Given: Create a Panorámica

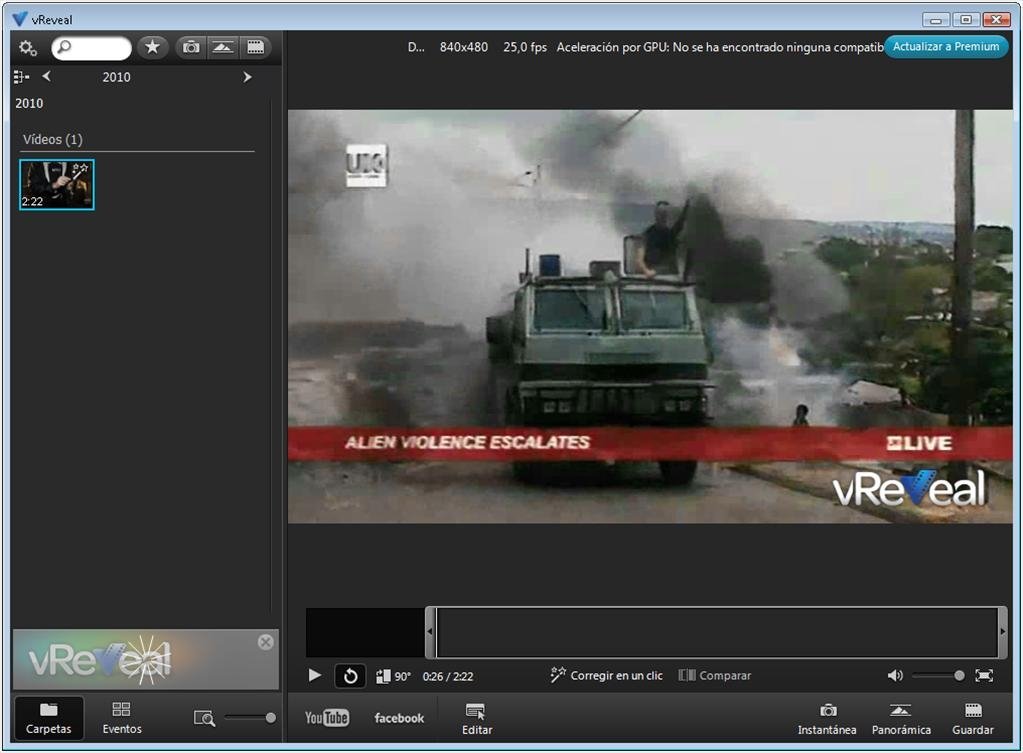Looking at the screenshot, I should tap(901, 720).
